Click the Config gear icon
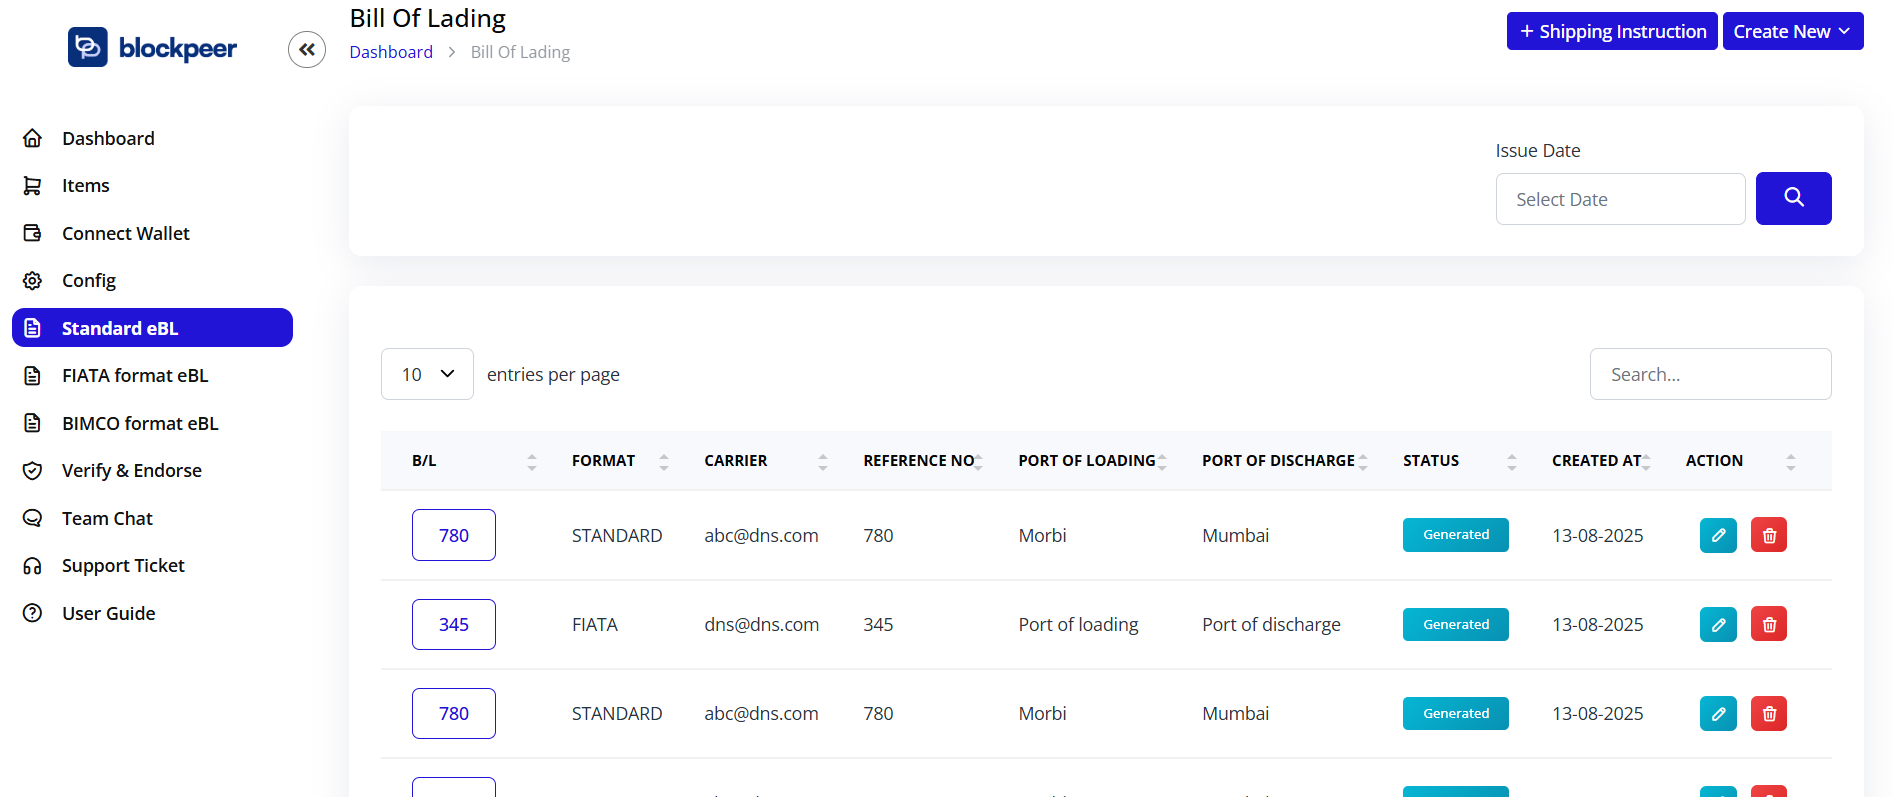Screen dimensions: 1894x797 pos(33,281)
